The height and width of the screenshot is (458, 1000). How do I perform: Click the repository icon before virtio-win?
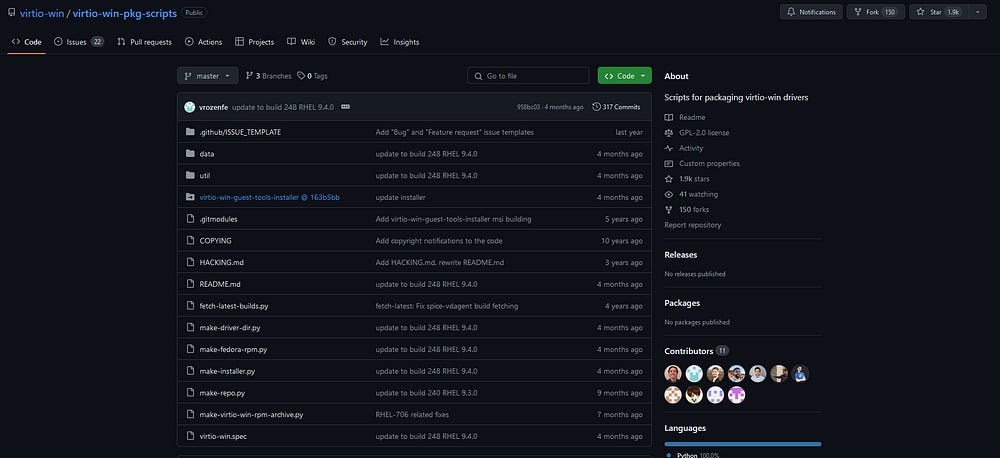click(11, 12)
